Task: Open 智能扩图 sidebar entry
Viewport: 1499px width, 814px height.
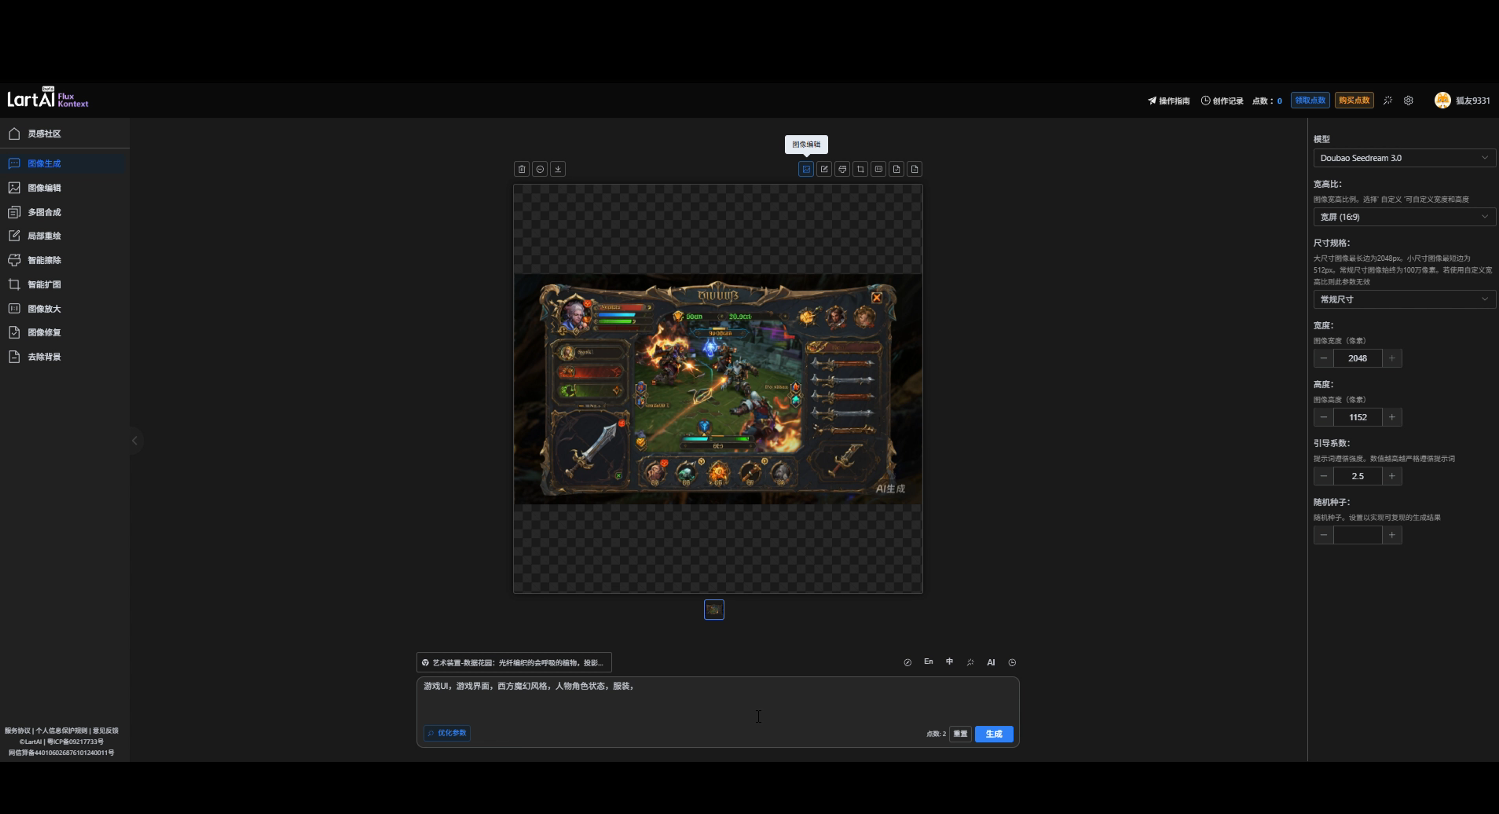Action: 64,284
